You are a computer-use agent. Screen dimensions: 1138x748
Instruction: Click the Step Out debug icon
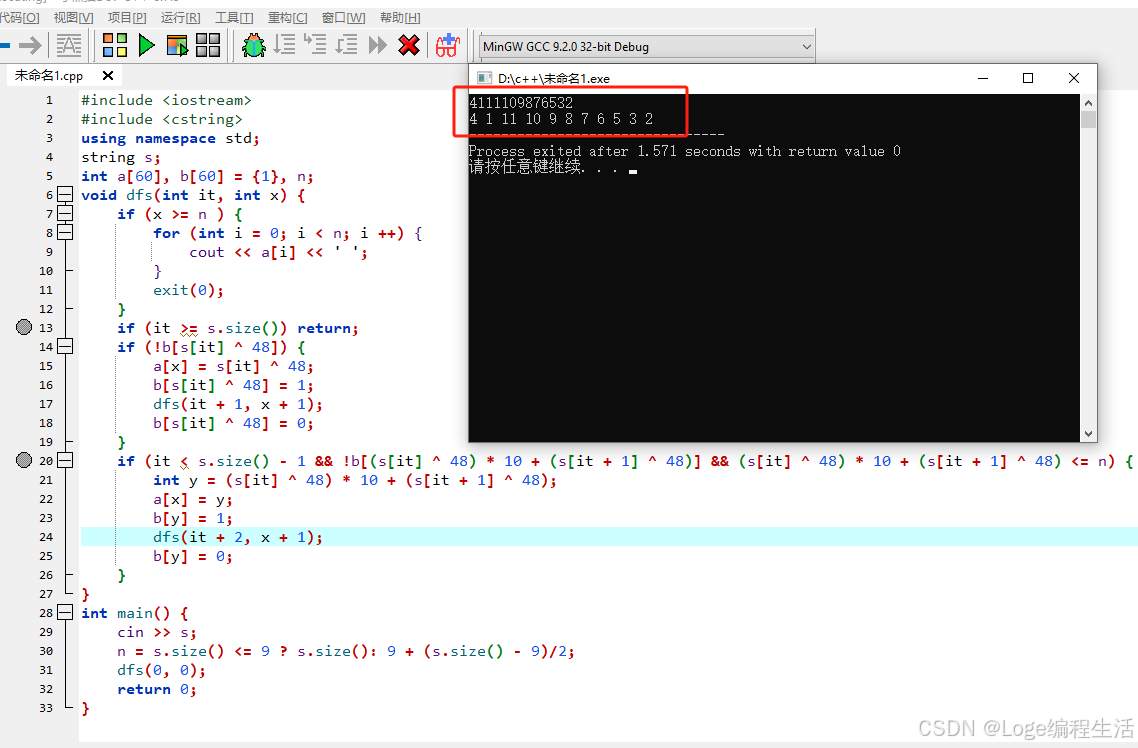coord(346,46)
